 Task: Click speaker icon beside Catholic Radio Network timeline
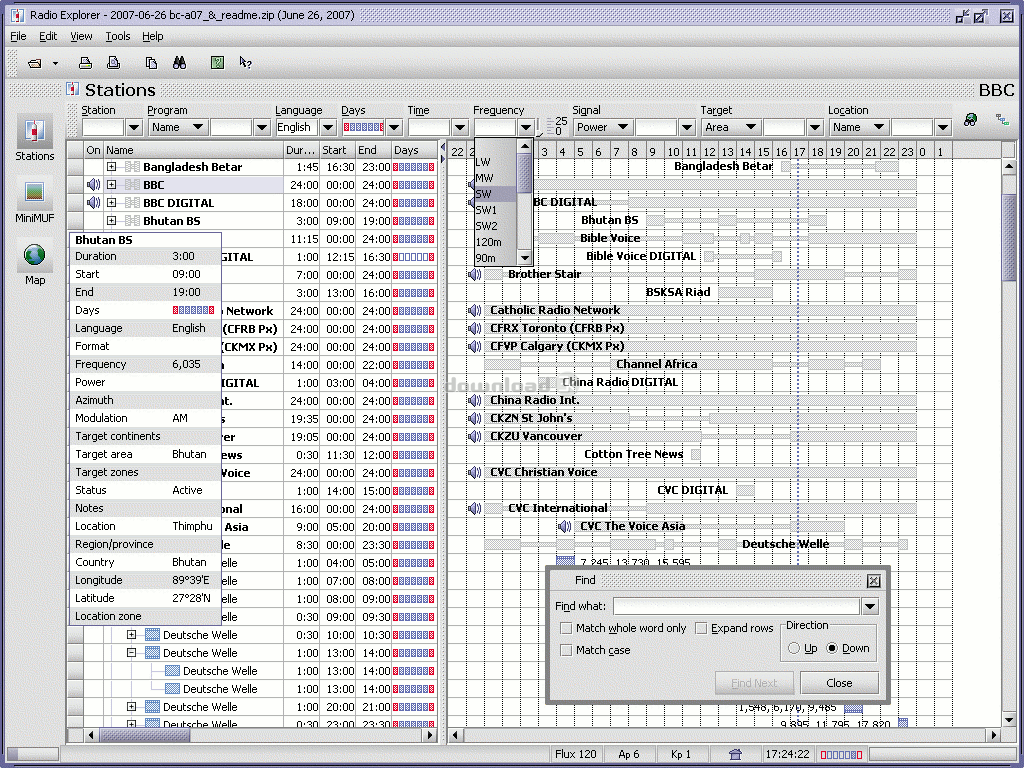pyautogui.click(x=475, y=310)
